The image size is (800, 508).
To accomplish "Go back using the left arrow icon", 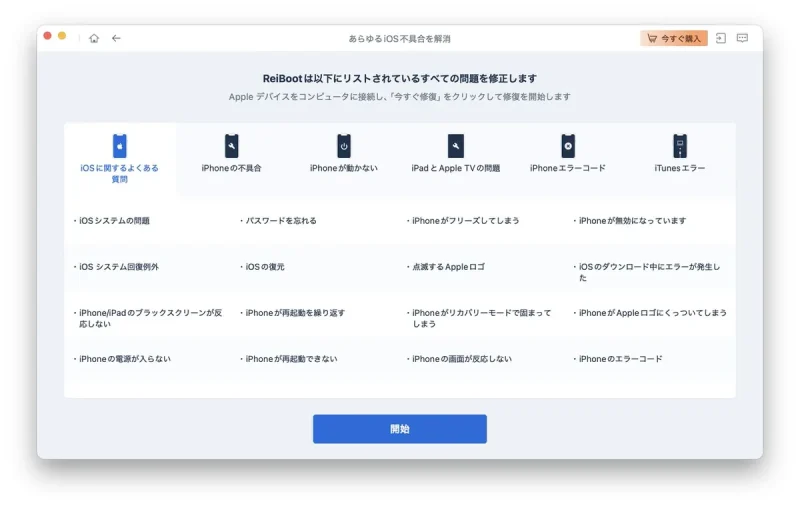I will click(116, 38).
